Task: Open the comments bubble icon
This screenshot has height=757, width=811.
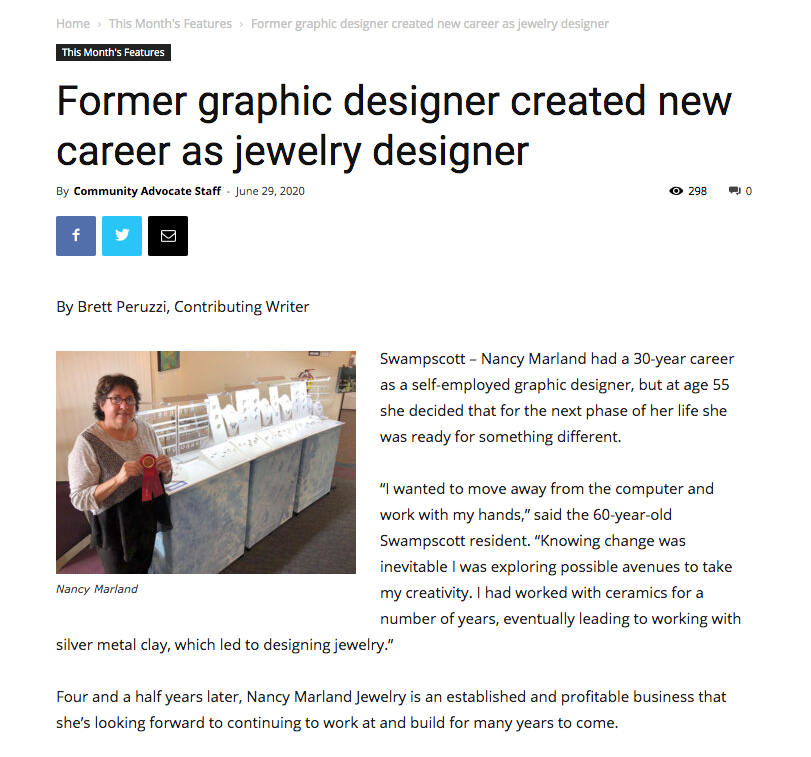Action: (x=734, y=191)
